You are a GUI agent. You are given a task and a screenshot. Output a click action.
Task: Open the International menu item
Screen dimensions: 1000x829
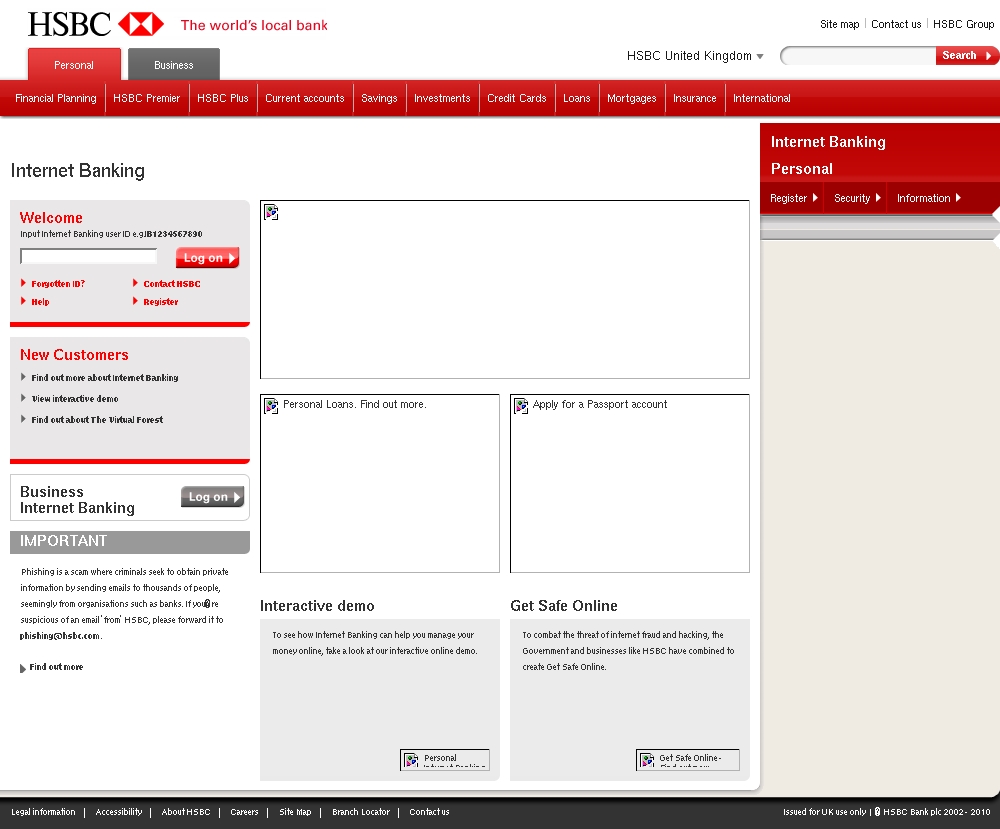pos(761,98)
